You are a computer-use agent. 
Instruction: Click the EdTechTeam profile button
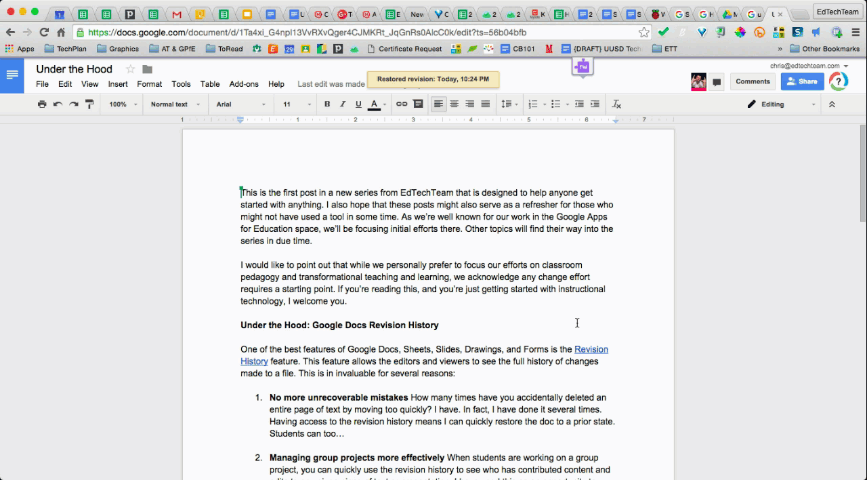click(x=837, y=11)
